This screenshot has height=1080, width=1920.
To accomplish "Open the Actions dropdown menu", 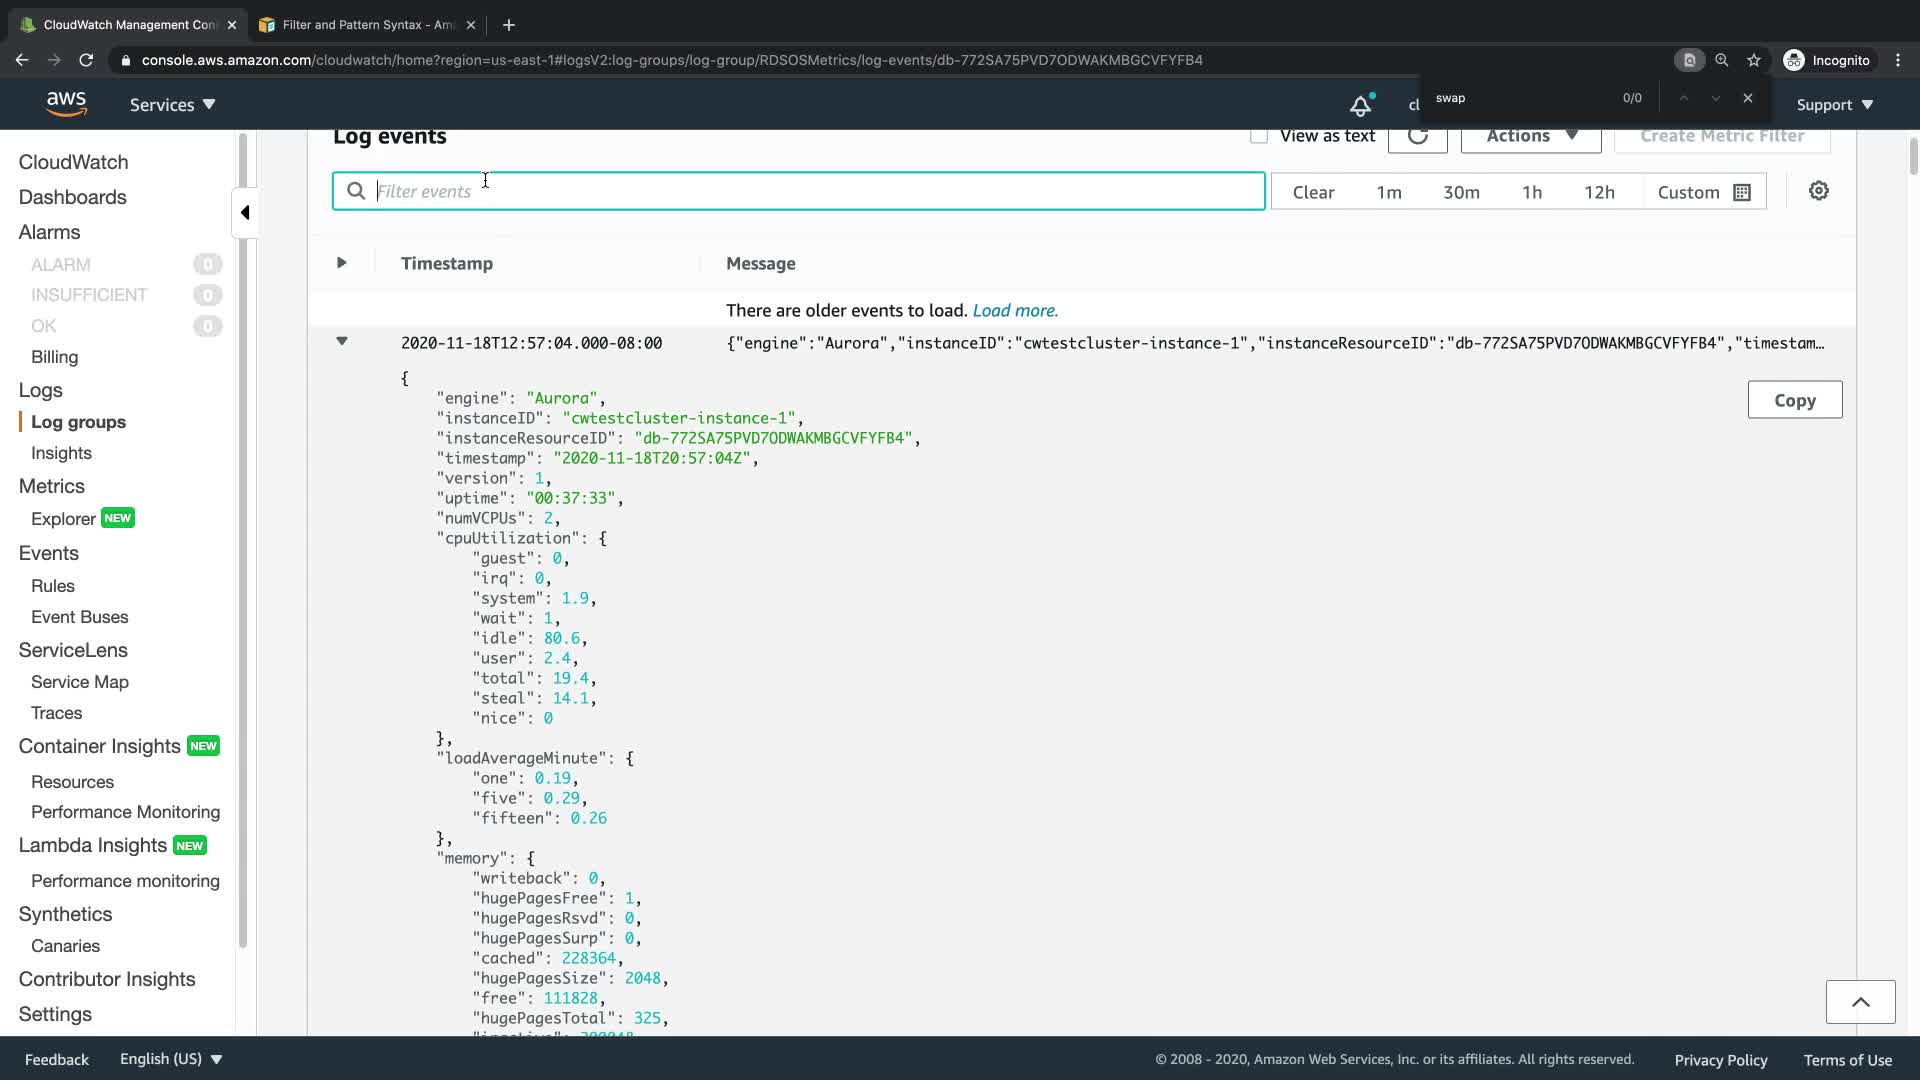I will click(x=1530, y=136).
